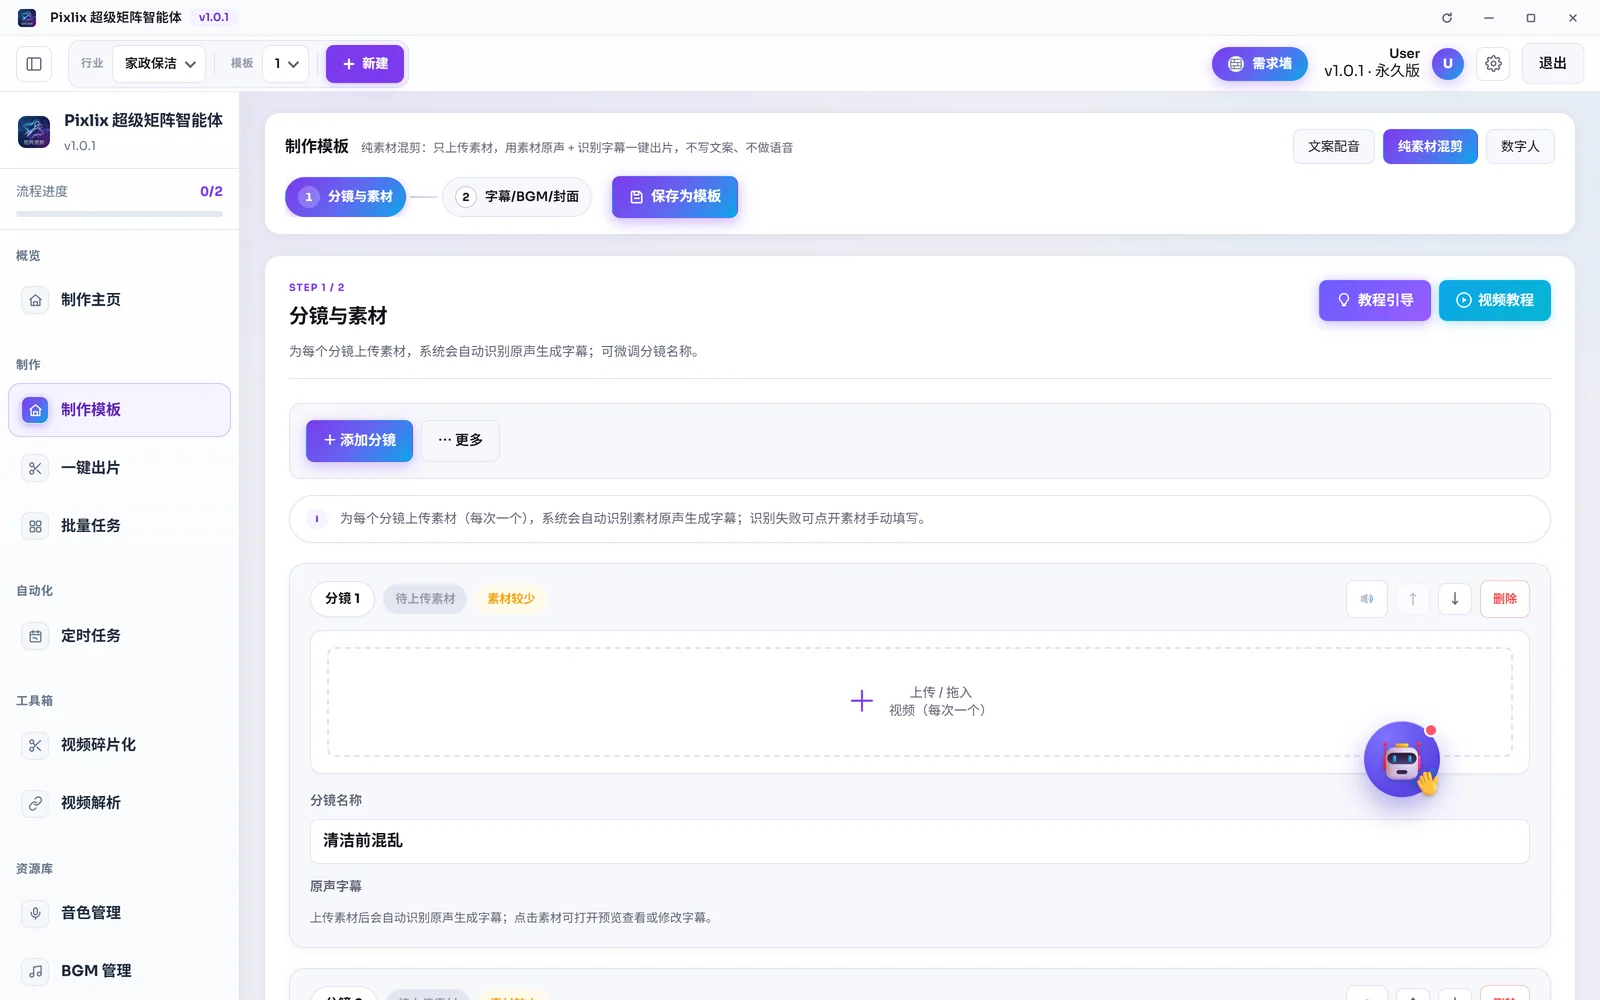The width and height of the screenshot is (1600, 1000).
Task: Click the 视频解析 link icon
Action: [x=35, y=803]
